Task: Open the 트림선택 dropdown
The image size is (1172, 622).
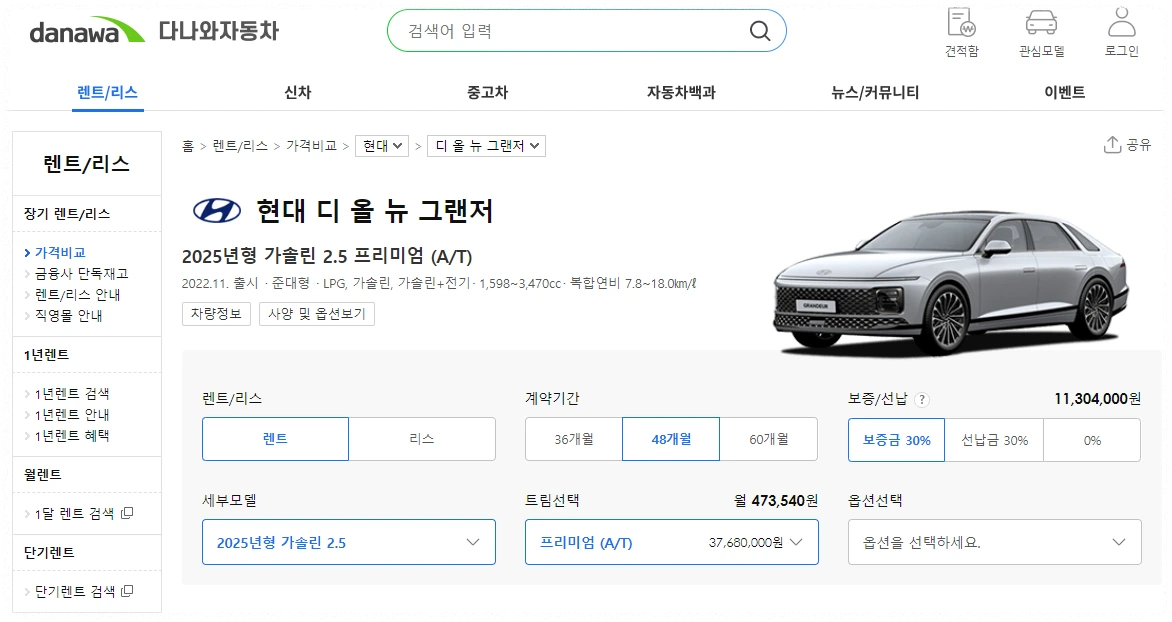Action: (671, 541)
